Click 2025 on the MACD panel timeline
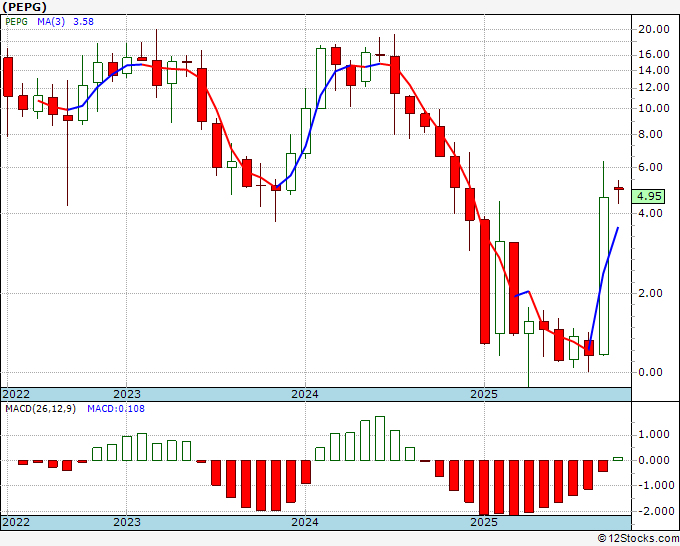Image resolution: width=680 pixels, height=546 pixels. pos(484,522)
